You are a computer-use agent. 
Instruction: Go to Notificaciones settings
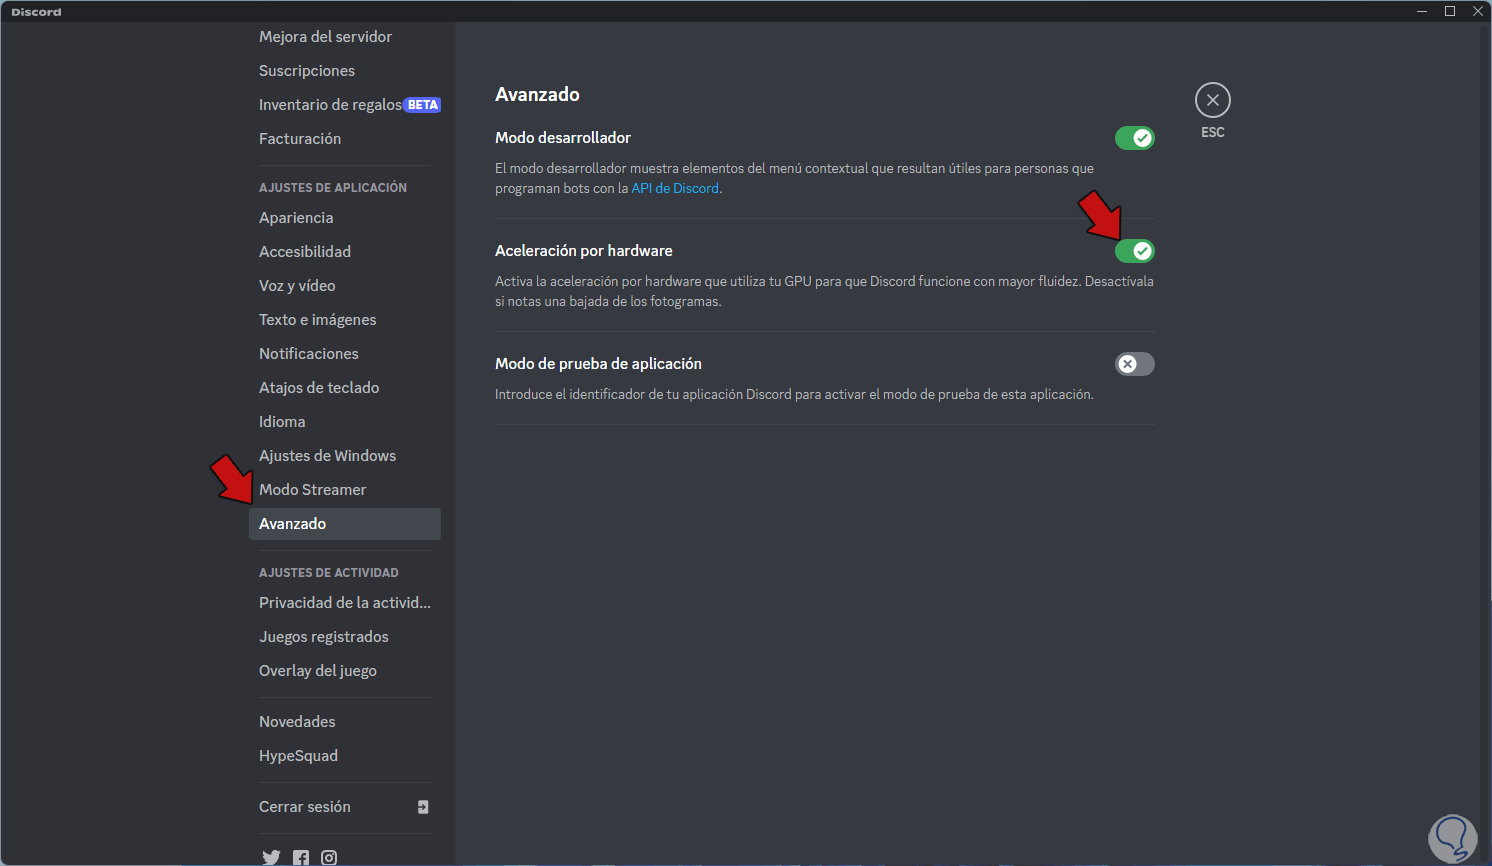tap(308, 354)
